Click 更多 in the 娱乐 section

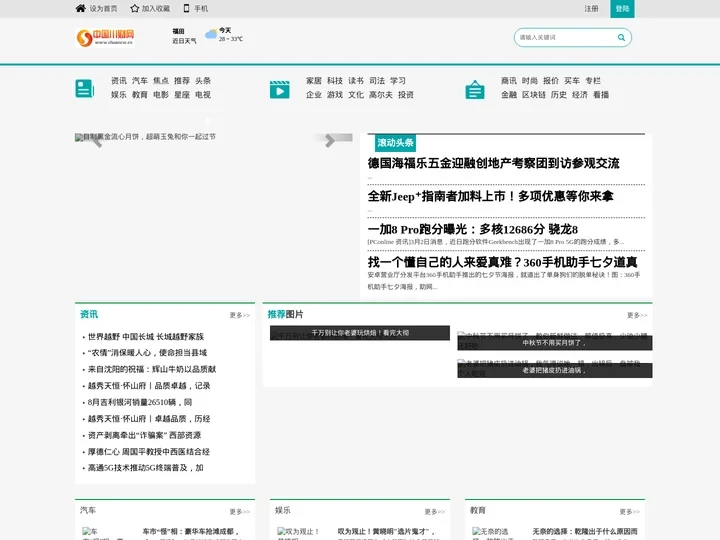pyautogui.click(x=434, y=512)
